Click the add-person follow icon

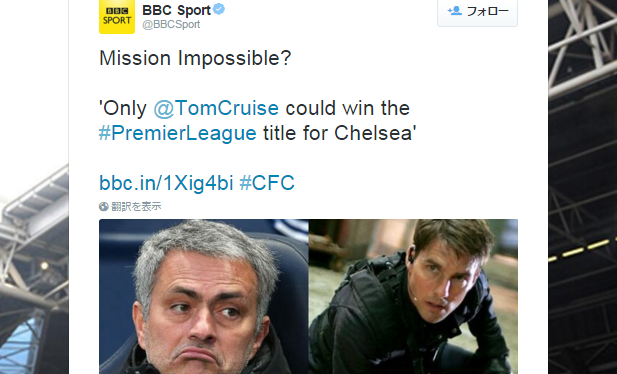click(x=454, y=11)
